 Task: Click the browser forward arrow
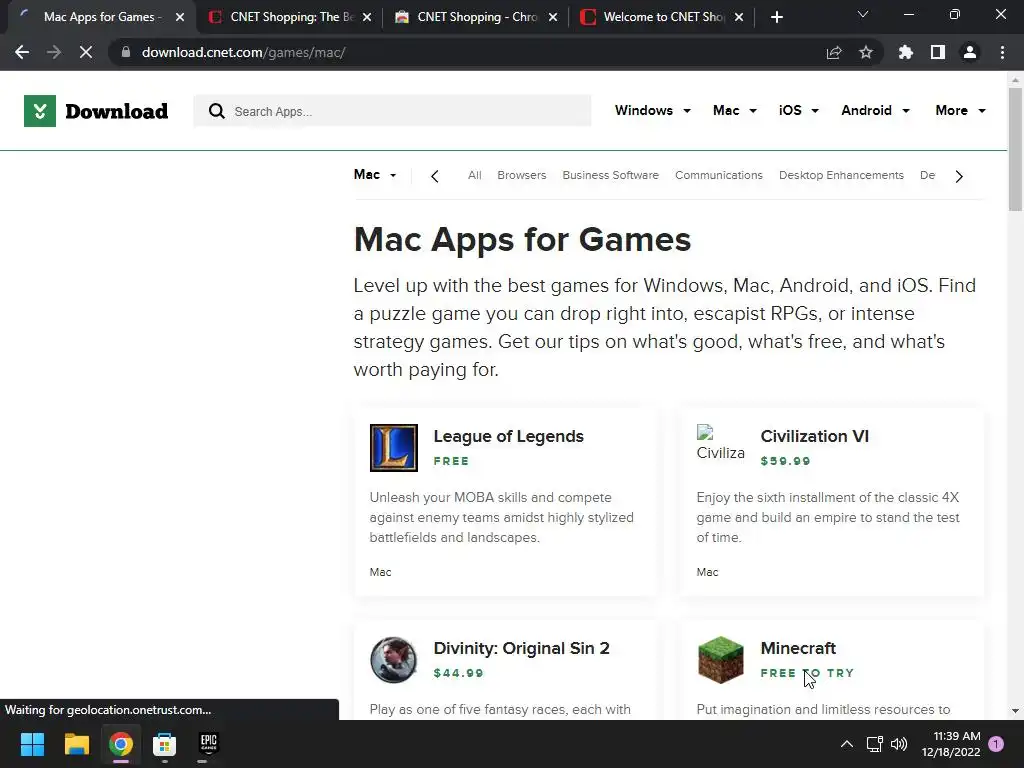point(54,52)
